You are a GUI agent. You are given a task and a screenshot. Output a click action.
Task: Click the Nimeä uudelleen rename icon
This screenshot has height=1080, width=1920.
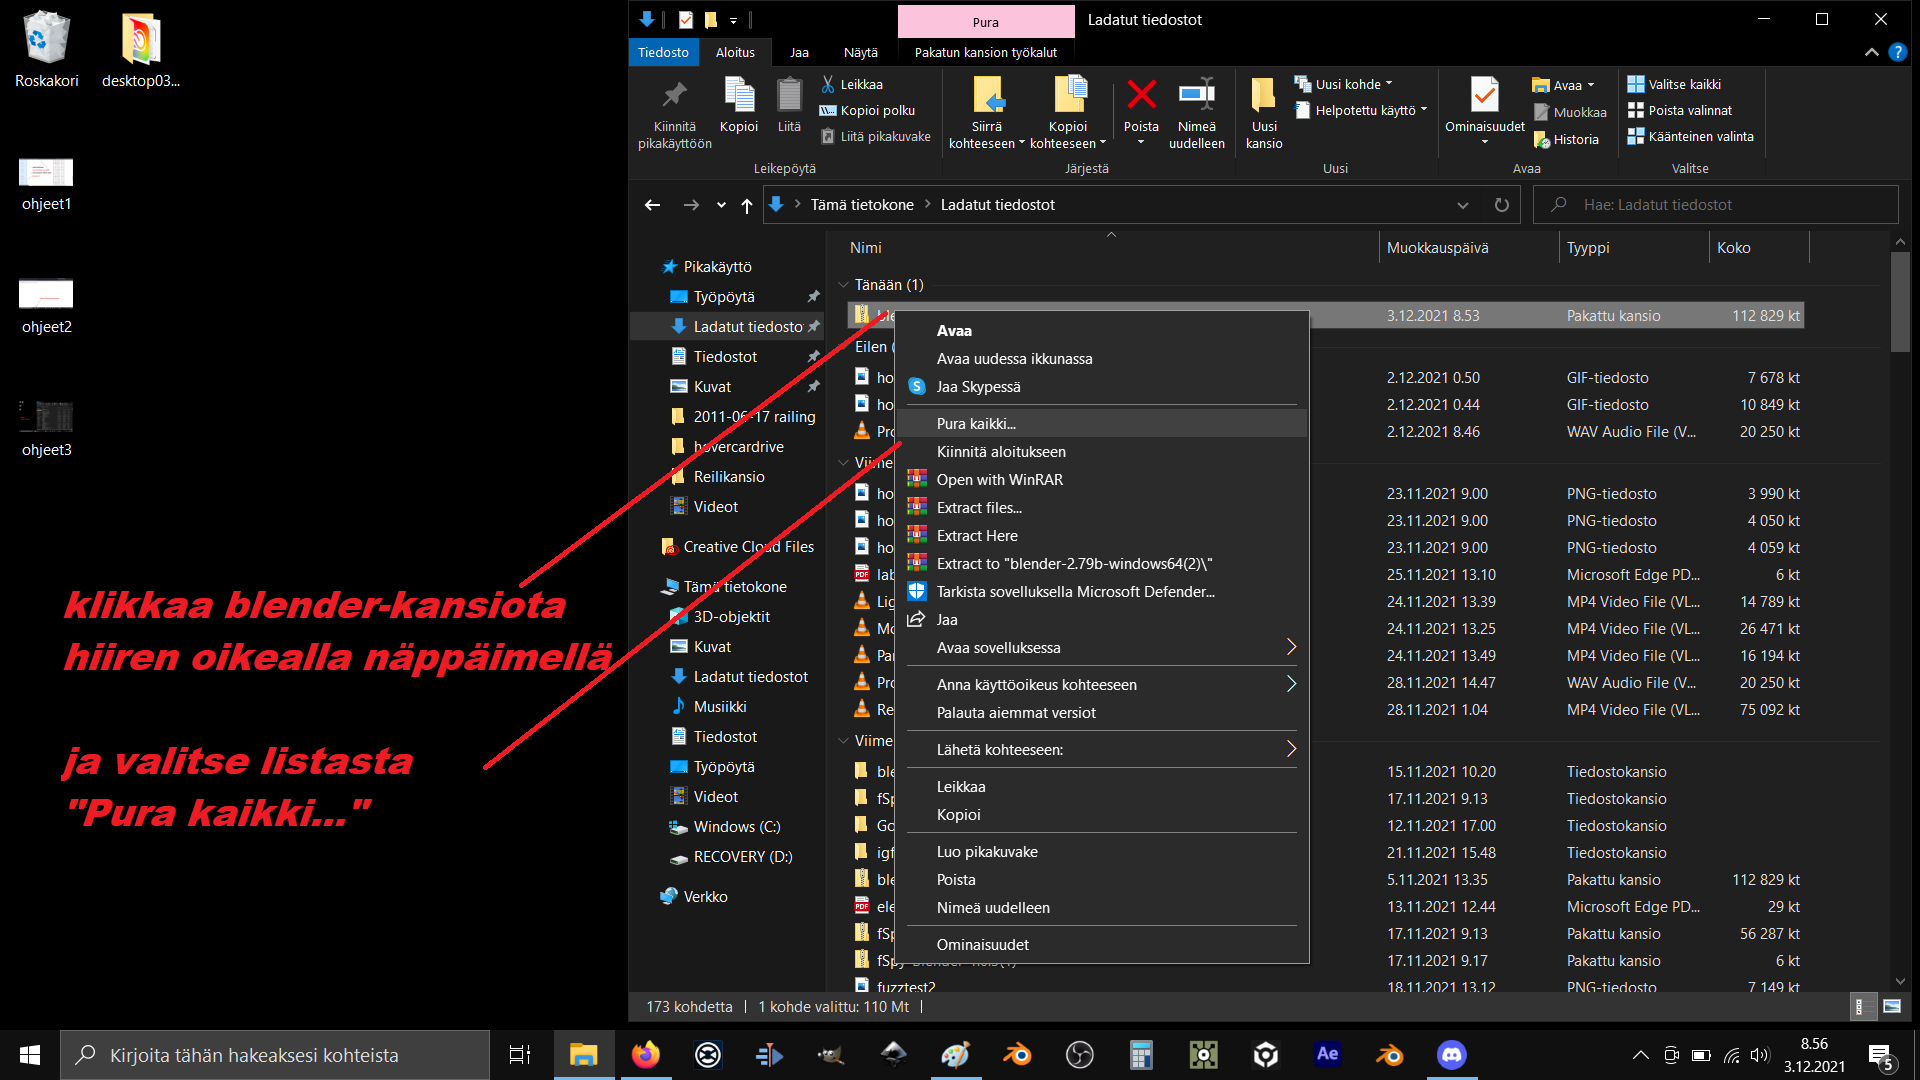pos(1196,98)
